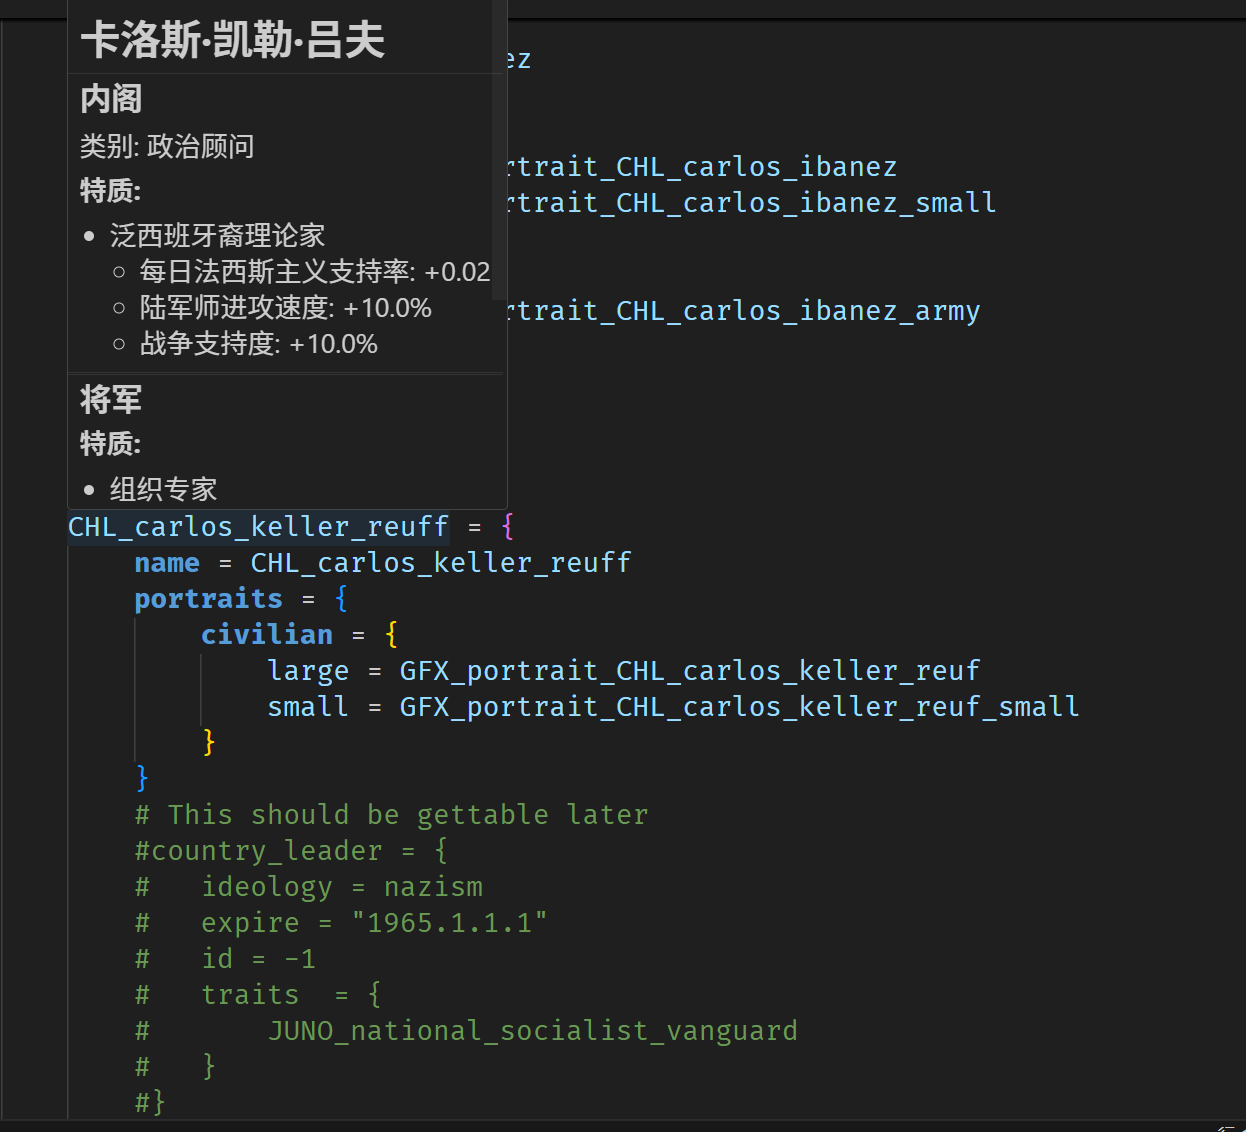Click the commented-out #country_leader line
1246x1132 pixels.
pyautogui.click(x=290, y=851)
